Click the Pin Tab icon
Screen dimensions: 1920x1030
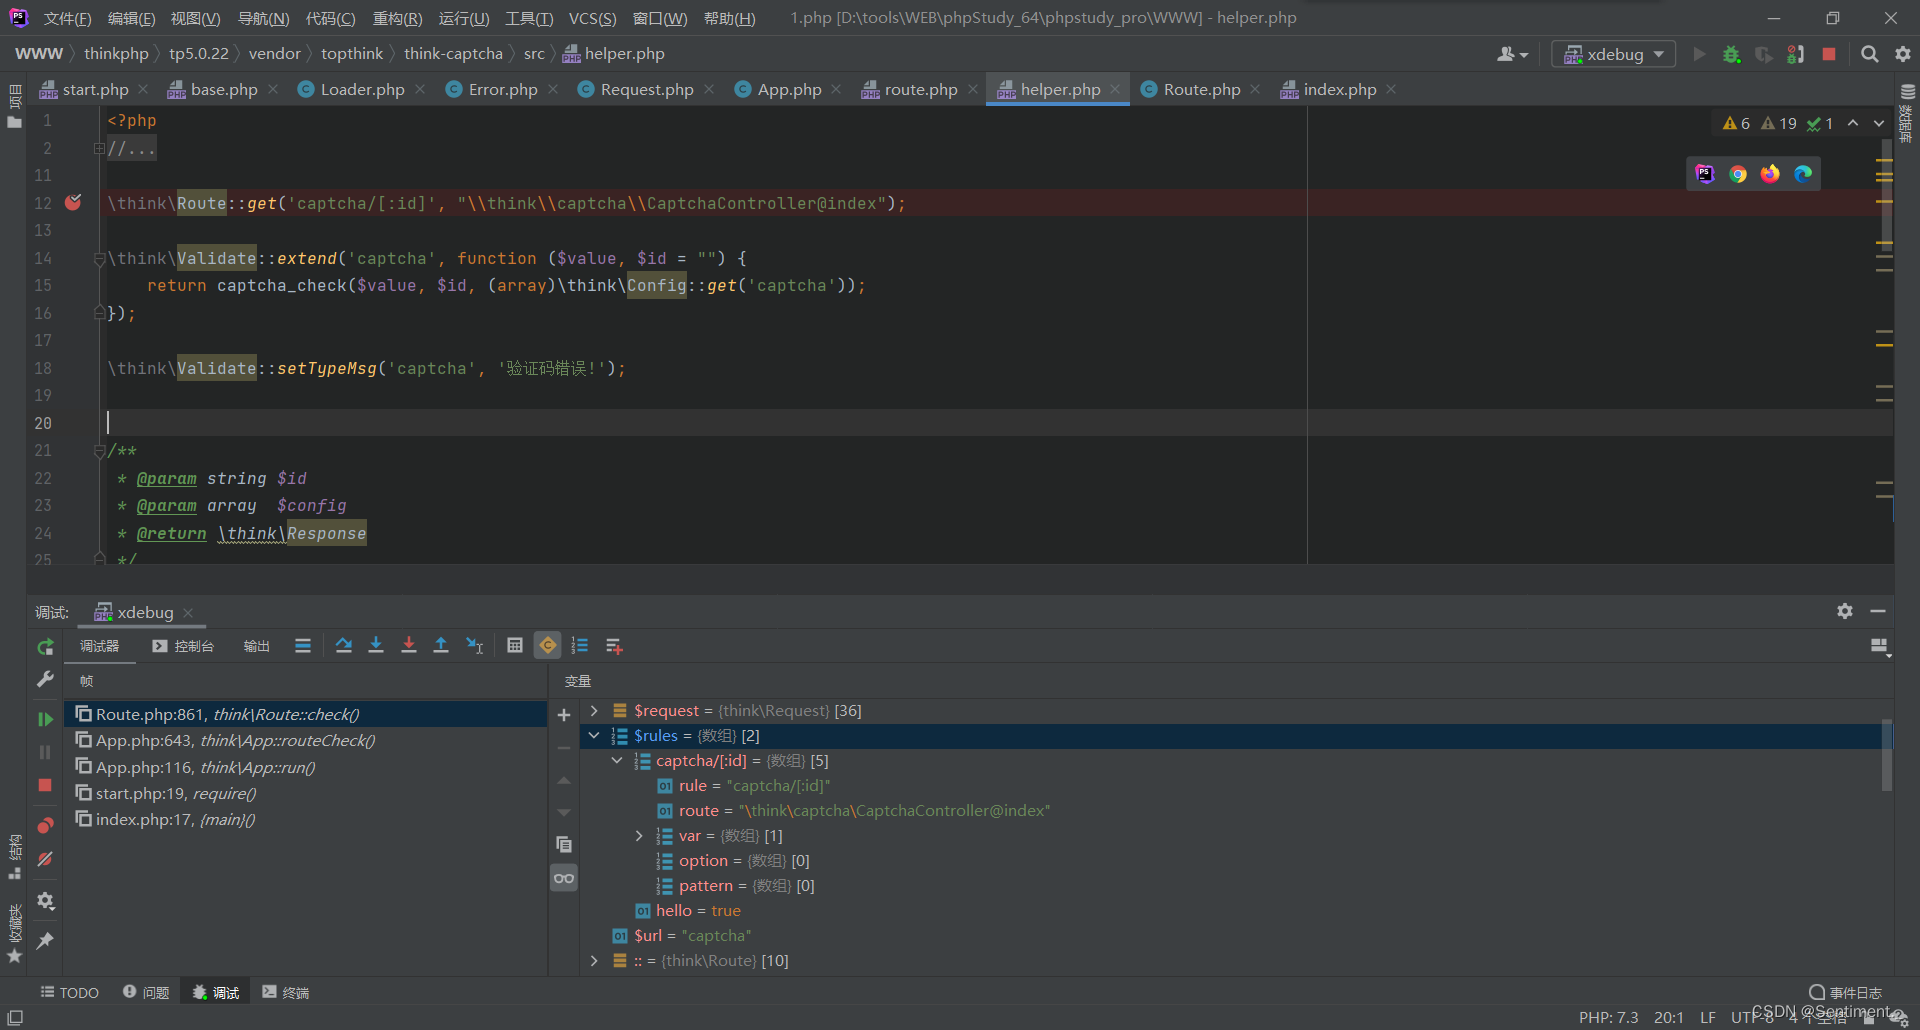[x=45, y=940]
